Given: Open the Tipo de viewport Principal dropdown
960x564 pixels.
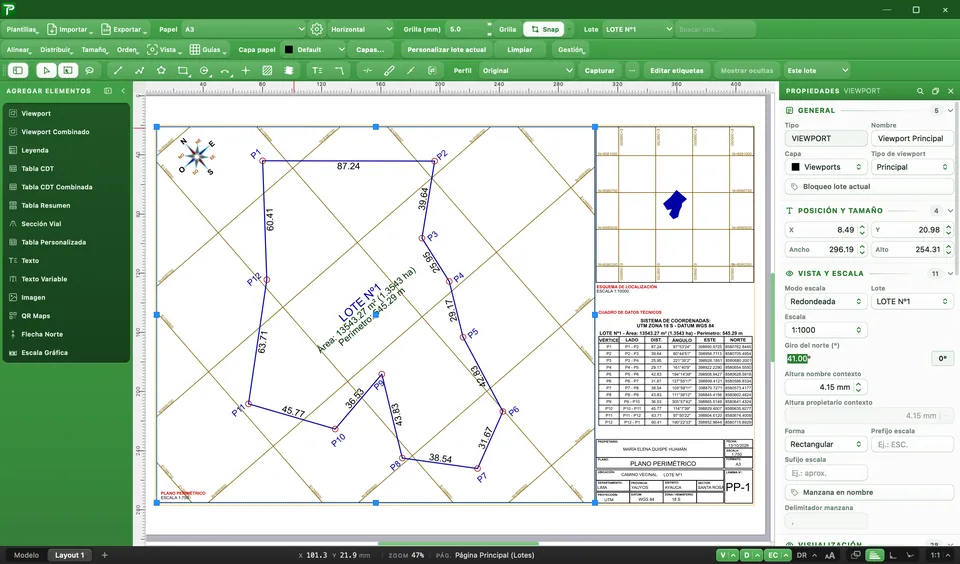Looking at the screenshot, I should (x=912, y=167).
